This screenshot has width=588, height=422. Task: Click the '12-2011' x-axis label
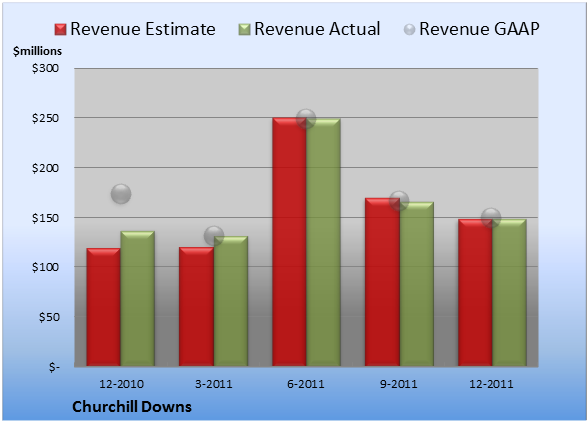(491, 384)
